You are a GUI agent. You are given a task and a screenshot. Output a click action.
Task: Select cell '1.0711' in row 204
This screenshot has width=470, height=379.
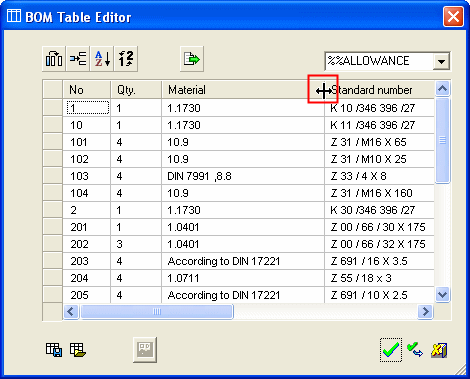pos(243,278)
